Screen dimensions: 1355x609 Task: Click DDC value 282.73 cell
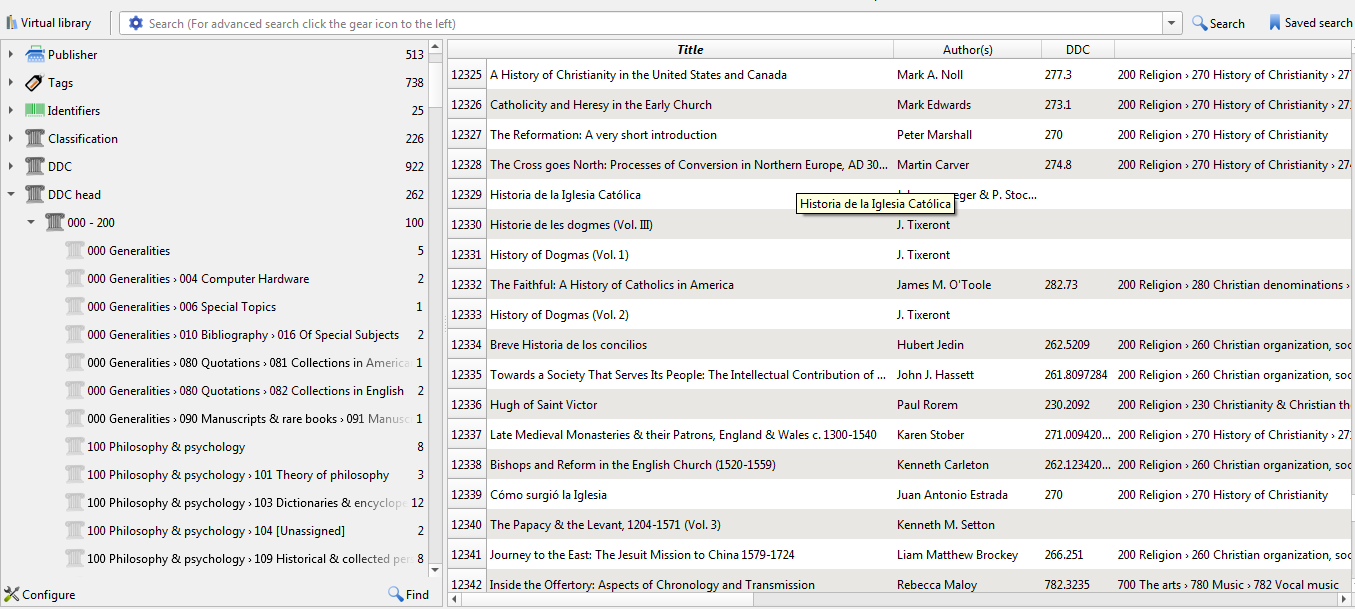click(1077, 285)
